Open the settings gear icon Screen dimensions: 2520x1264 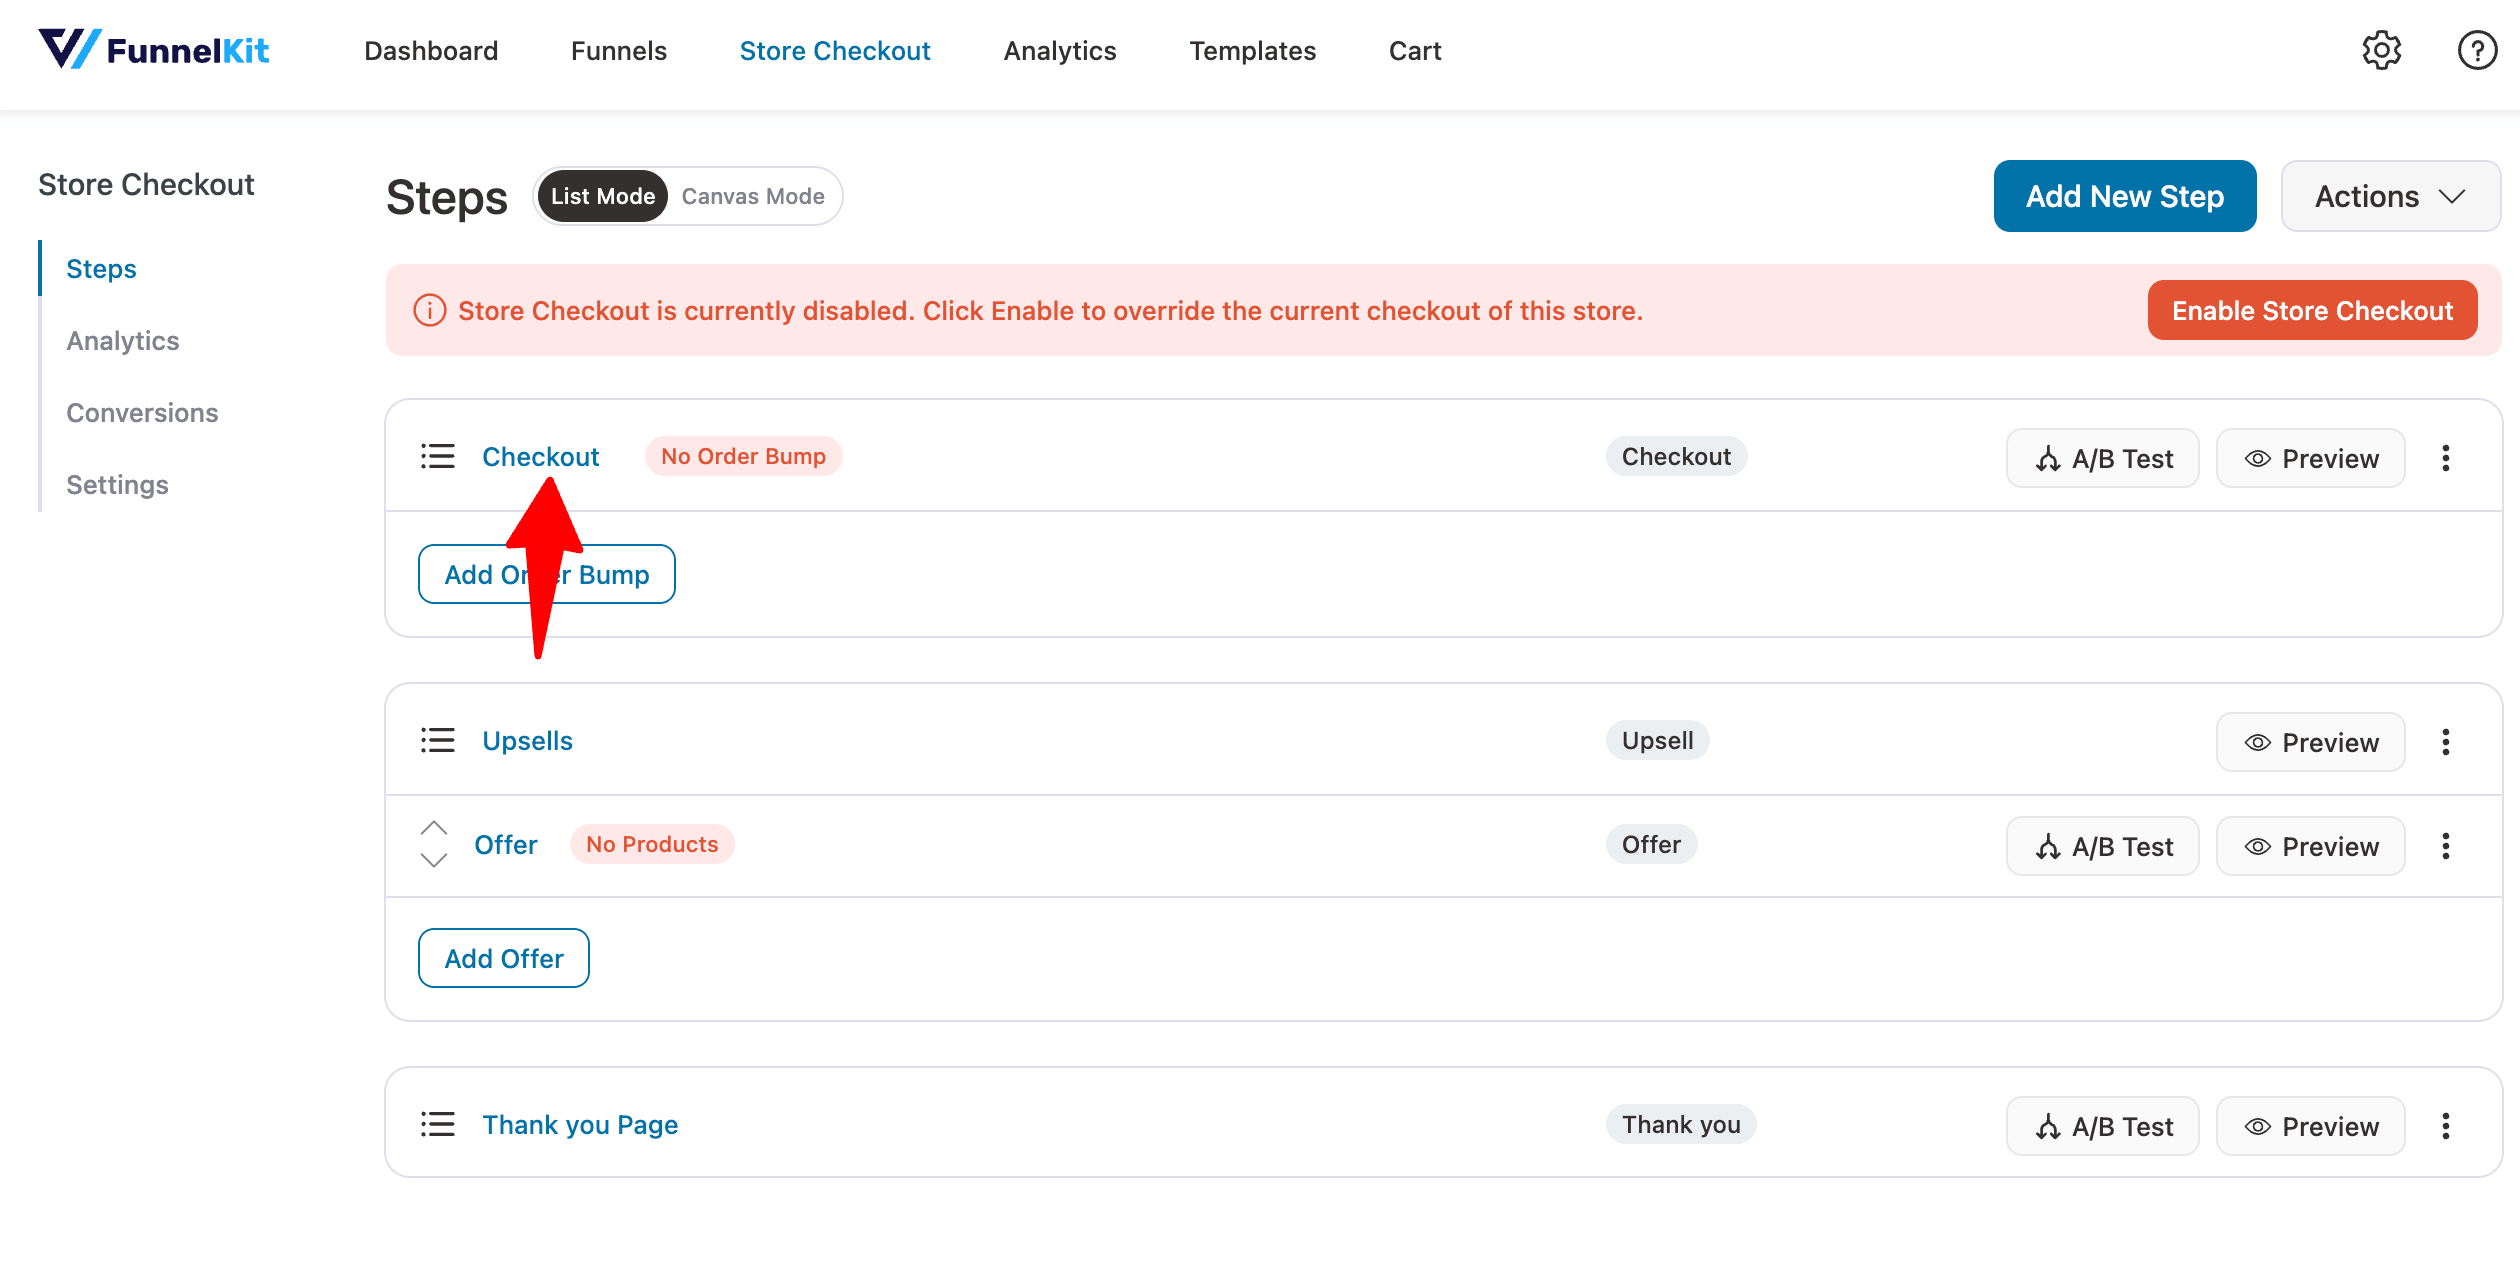pyautogui.click(x=2382, y=50)
